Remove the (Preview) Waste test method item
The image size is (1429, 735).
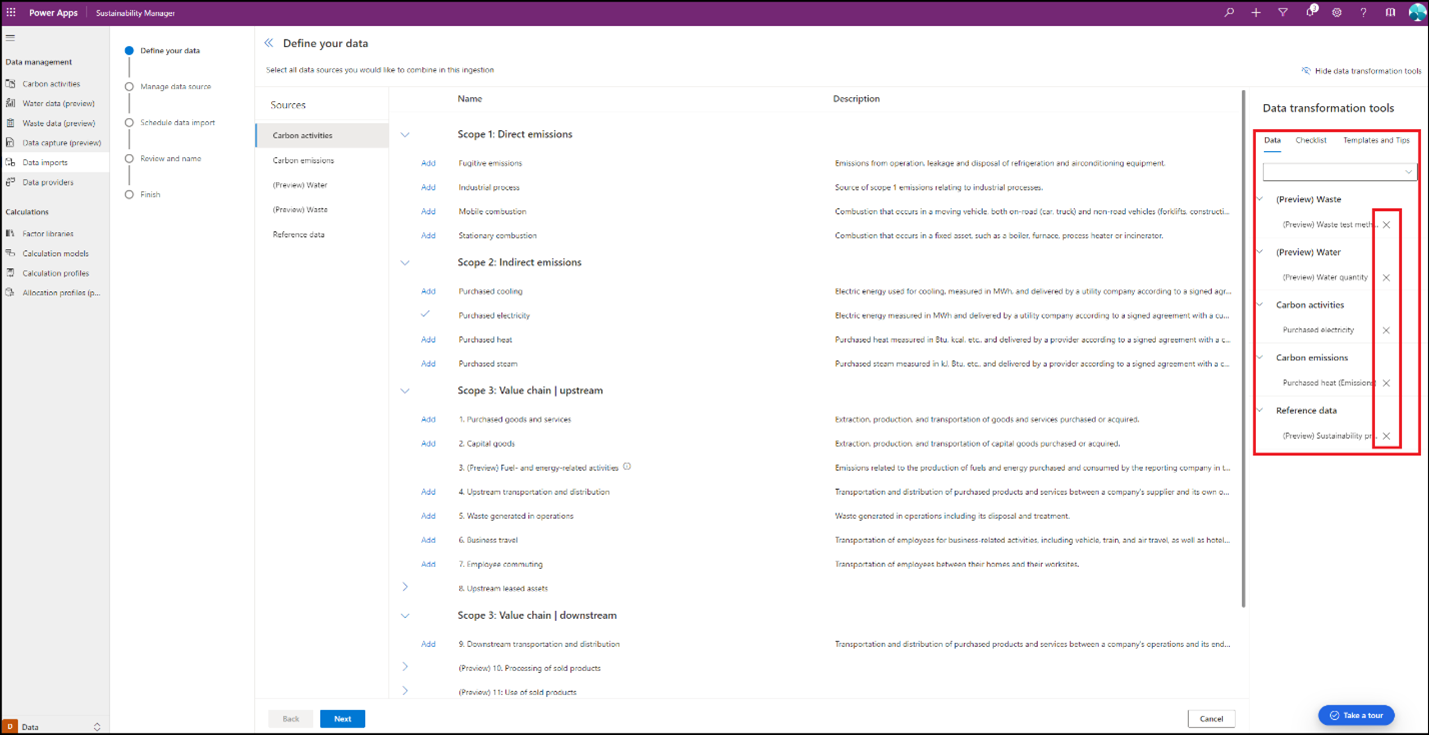click(1386, 225)
